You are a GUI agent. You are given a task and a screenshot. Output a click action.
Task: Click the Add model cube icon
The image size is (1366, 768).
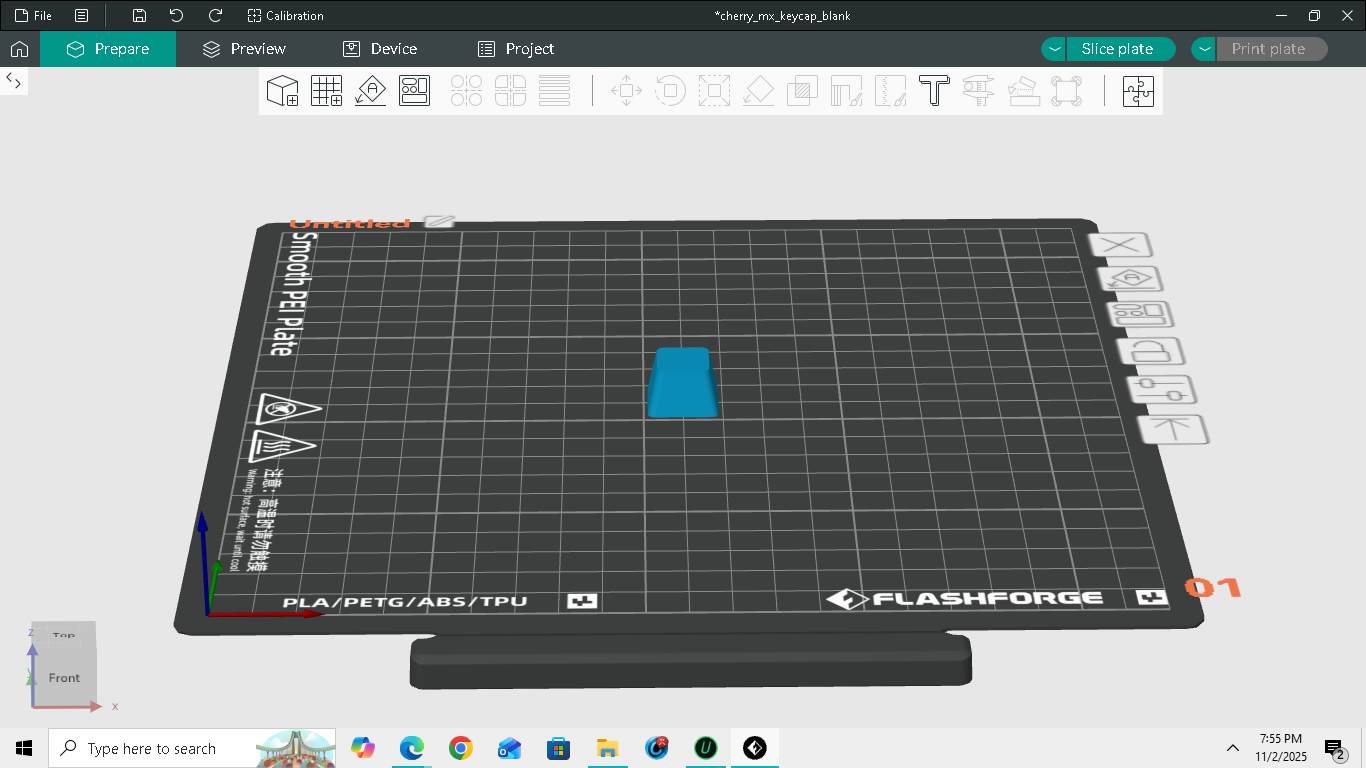point(282,91)
